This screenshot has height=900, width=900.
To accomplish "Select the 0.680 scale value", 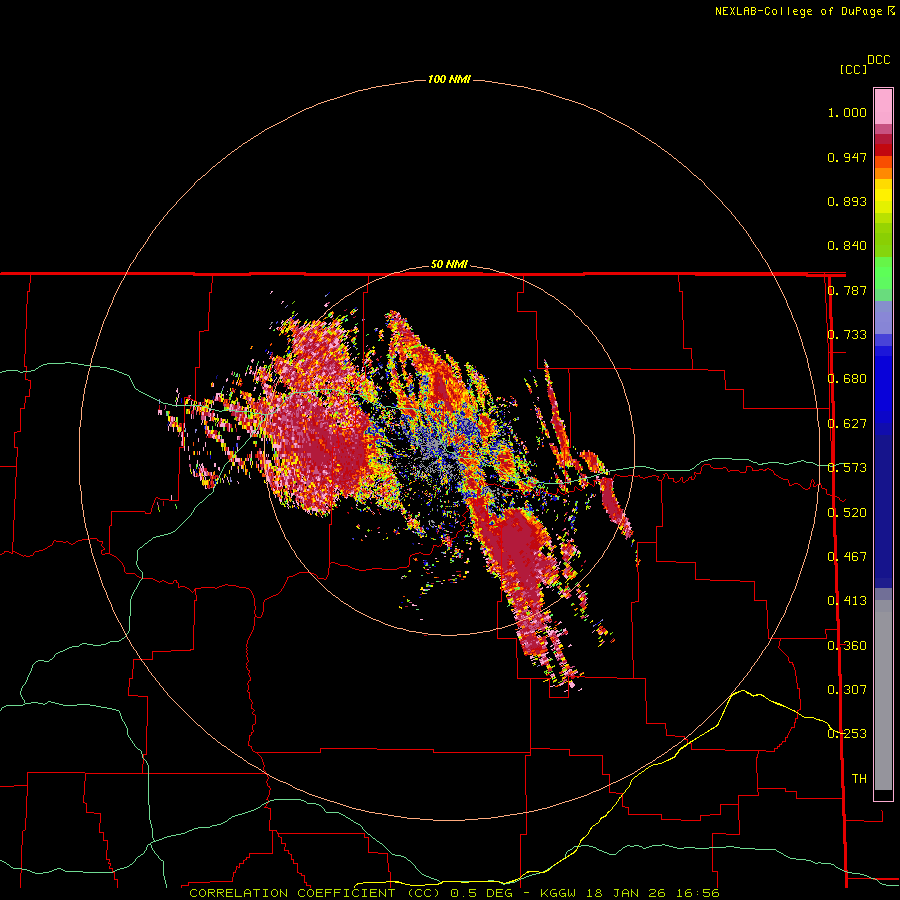I will click(x=847, y=379).
